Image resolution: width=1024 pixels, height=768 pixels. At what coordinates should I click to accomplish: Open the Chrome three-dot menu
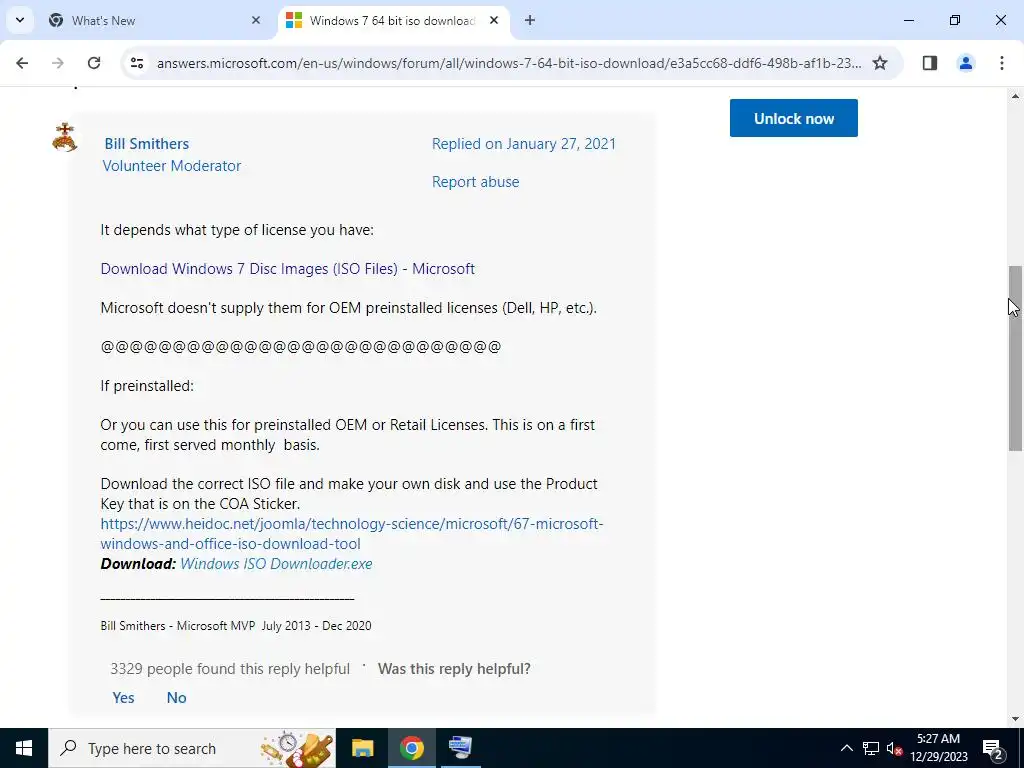pos(1001,63)
